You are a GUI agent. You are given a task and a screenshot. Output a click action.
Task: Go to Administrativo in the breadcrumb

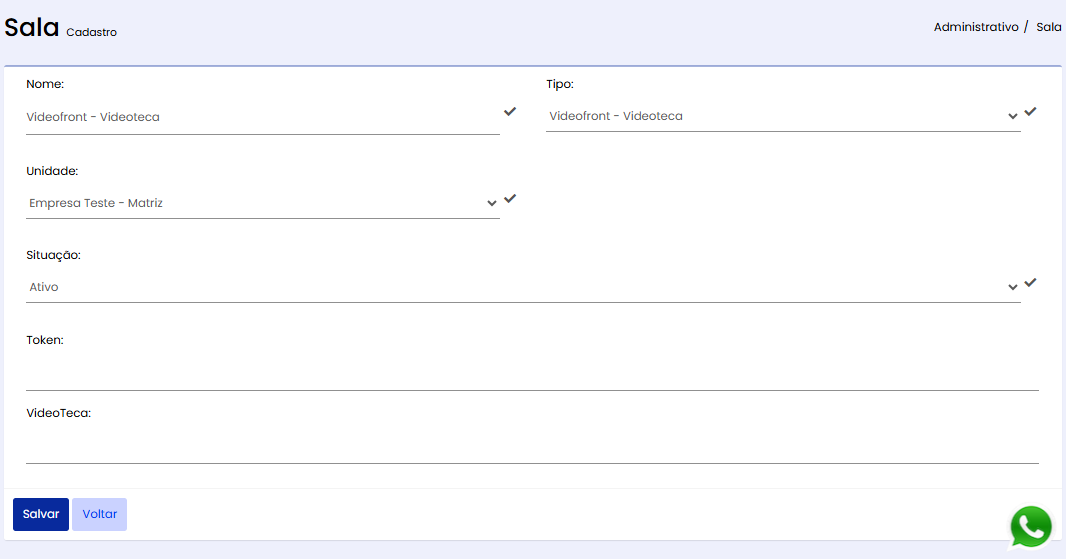[x=976, y=27]
